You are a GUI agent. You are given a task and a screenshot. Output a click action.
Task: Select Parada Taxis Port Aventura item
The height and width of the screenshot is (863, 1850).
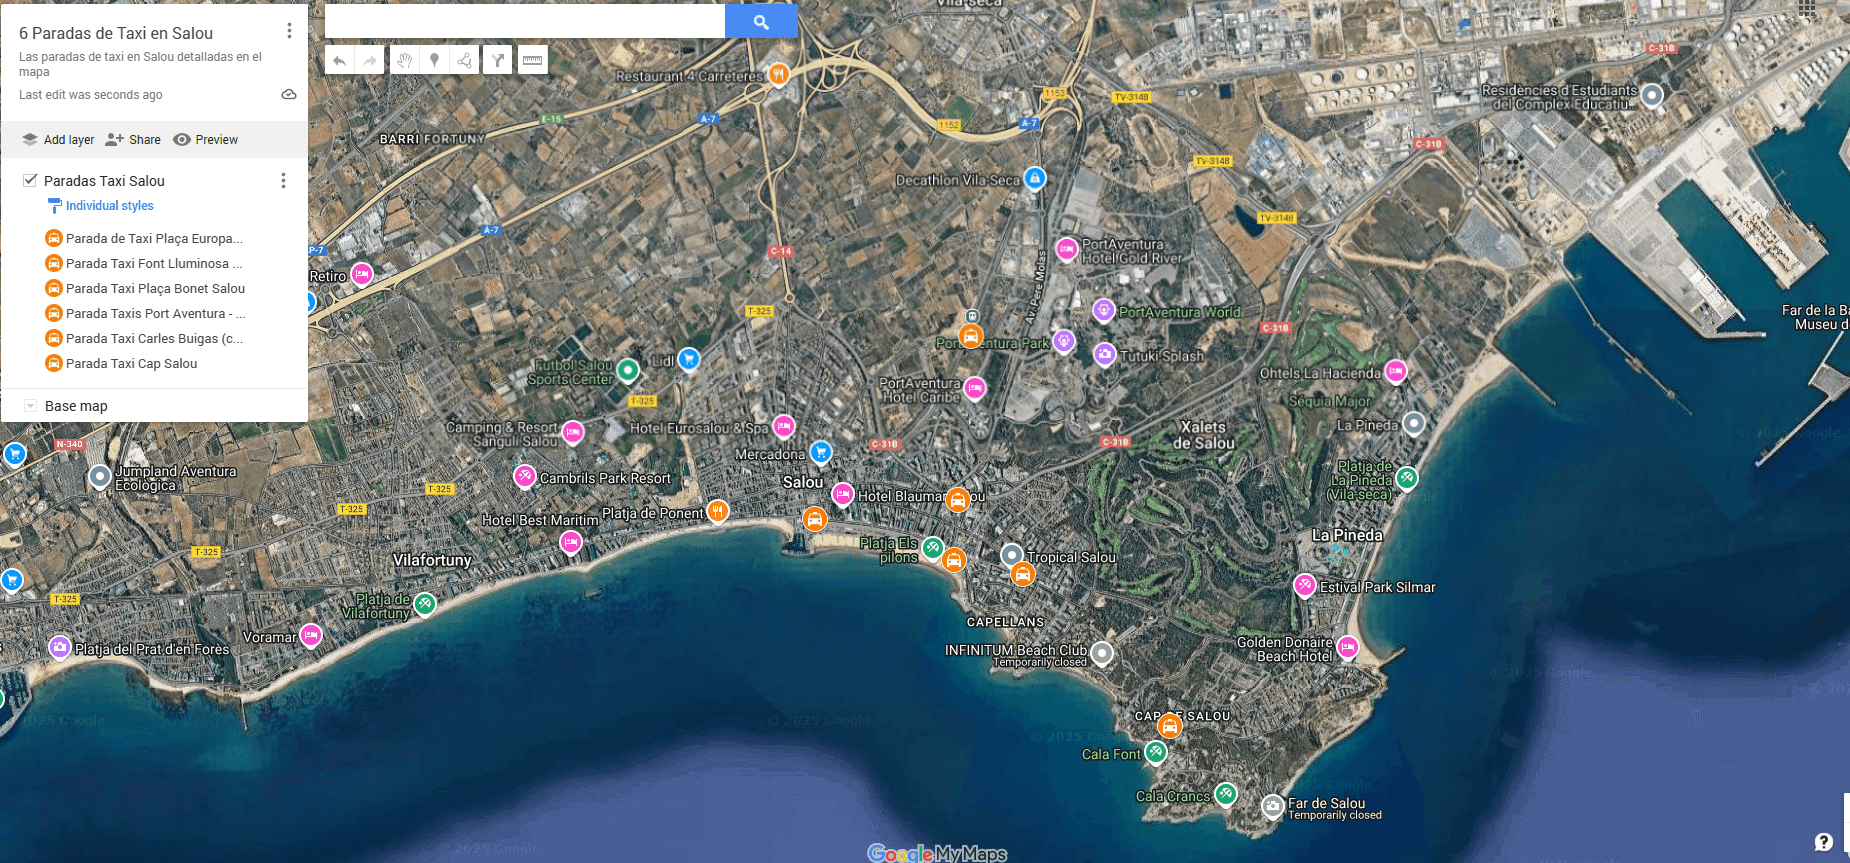[154, 313]
